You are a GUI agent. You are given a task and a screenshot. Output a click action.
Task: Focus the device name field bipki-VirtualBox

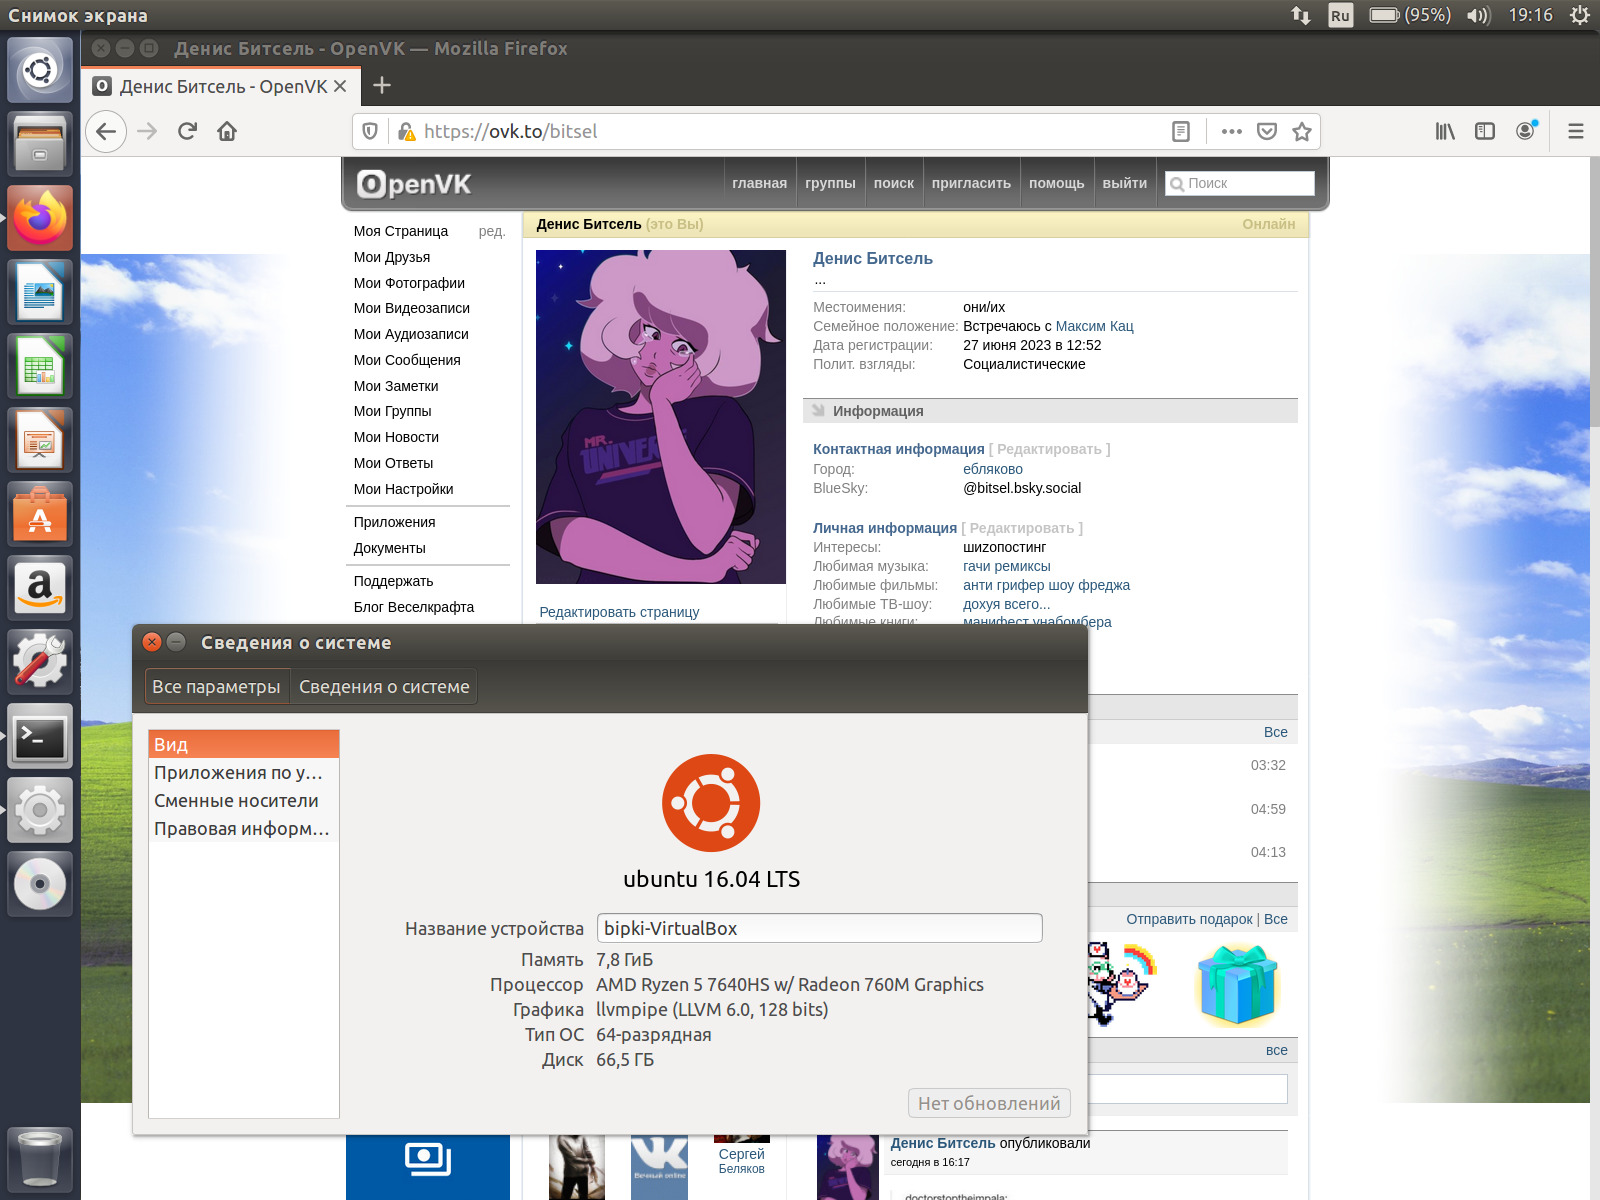[x=819, y=928]
